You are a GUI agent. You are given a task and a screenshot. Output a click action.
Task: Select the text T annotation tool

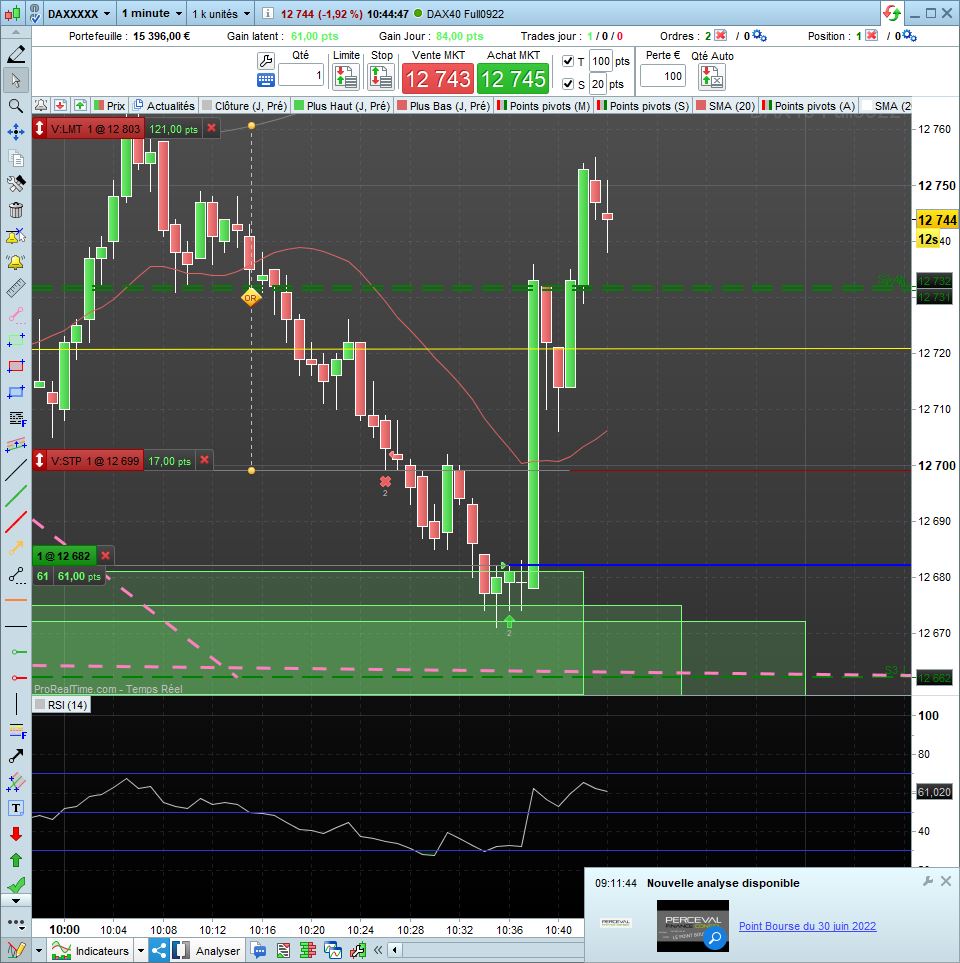[16, 808]
